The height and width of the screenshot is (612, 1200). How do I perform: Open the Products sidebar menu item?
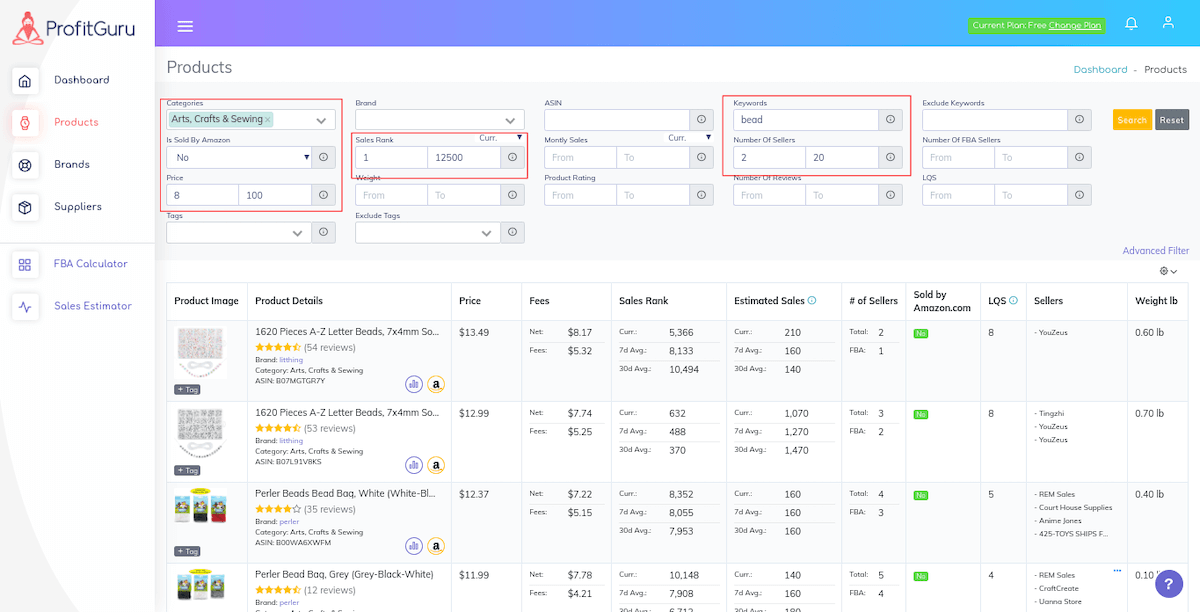(76, 122)
